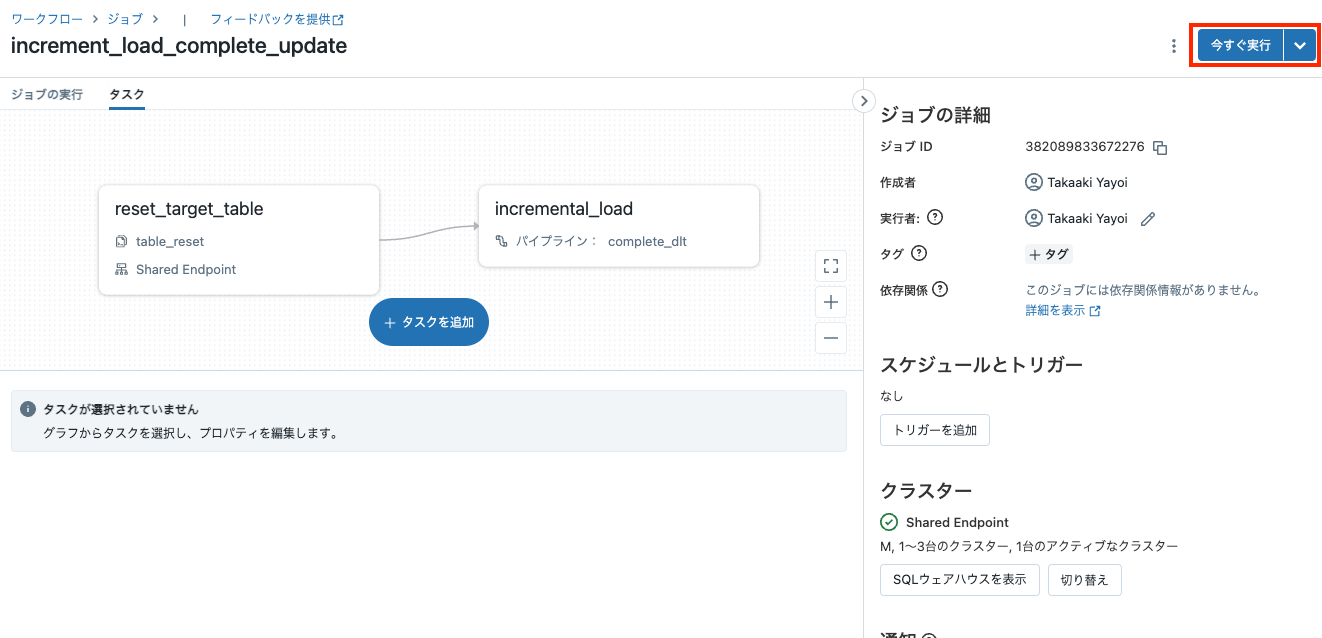Zoom into the task graph with the plus icon
This screenshot has width=1322, height=638.
pyautogui.click(x=830, y=302)
